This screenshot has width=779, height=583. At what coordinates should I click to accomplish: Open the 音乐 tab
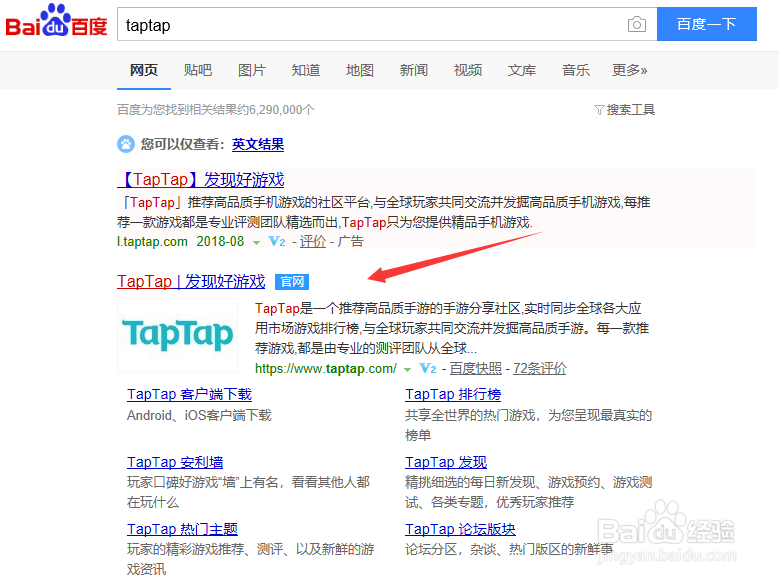click(576, 70)
